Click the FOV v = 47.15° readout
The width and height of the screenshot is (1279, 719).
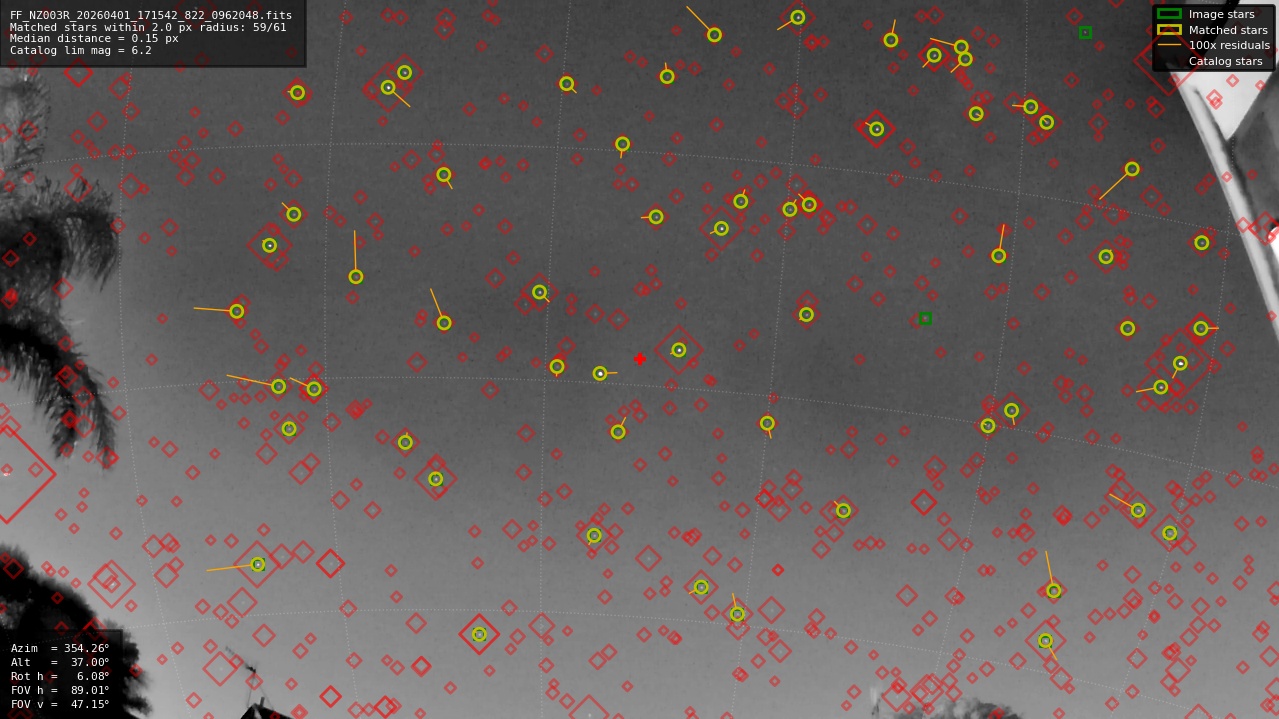click(x=60, y=704)
